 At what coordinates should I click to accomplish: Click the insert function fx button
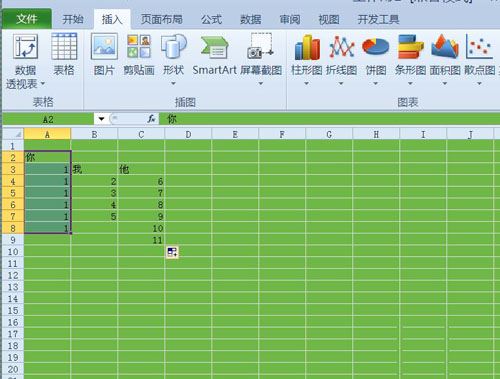tap(151, 119)
